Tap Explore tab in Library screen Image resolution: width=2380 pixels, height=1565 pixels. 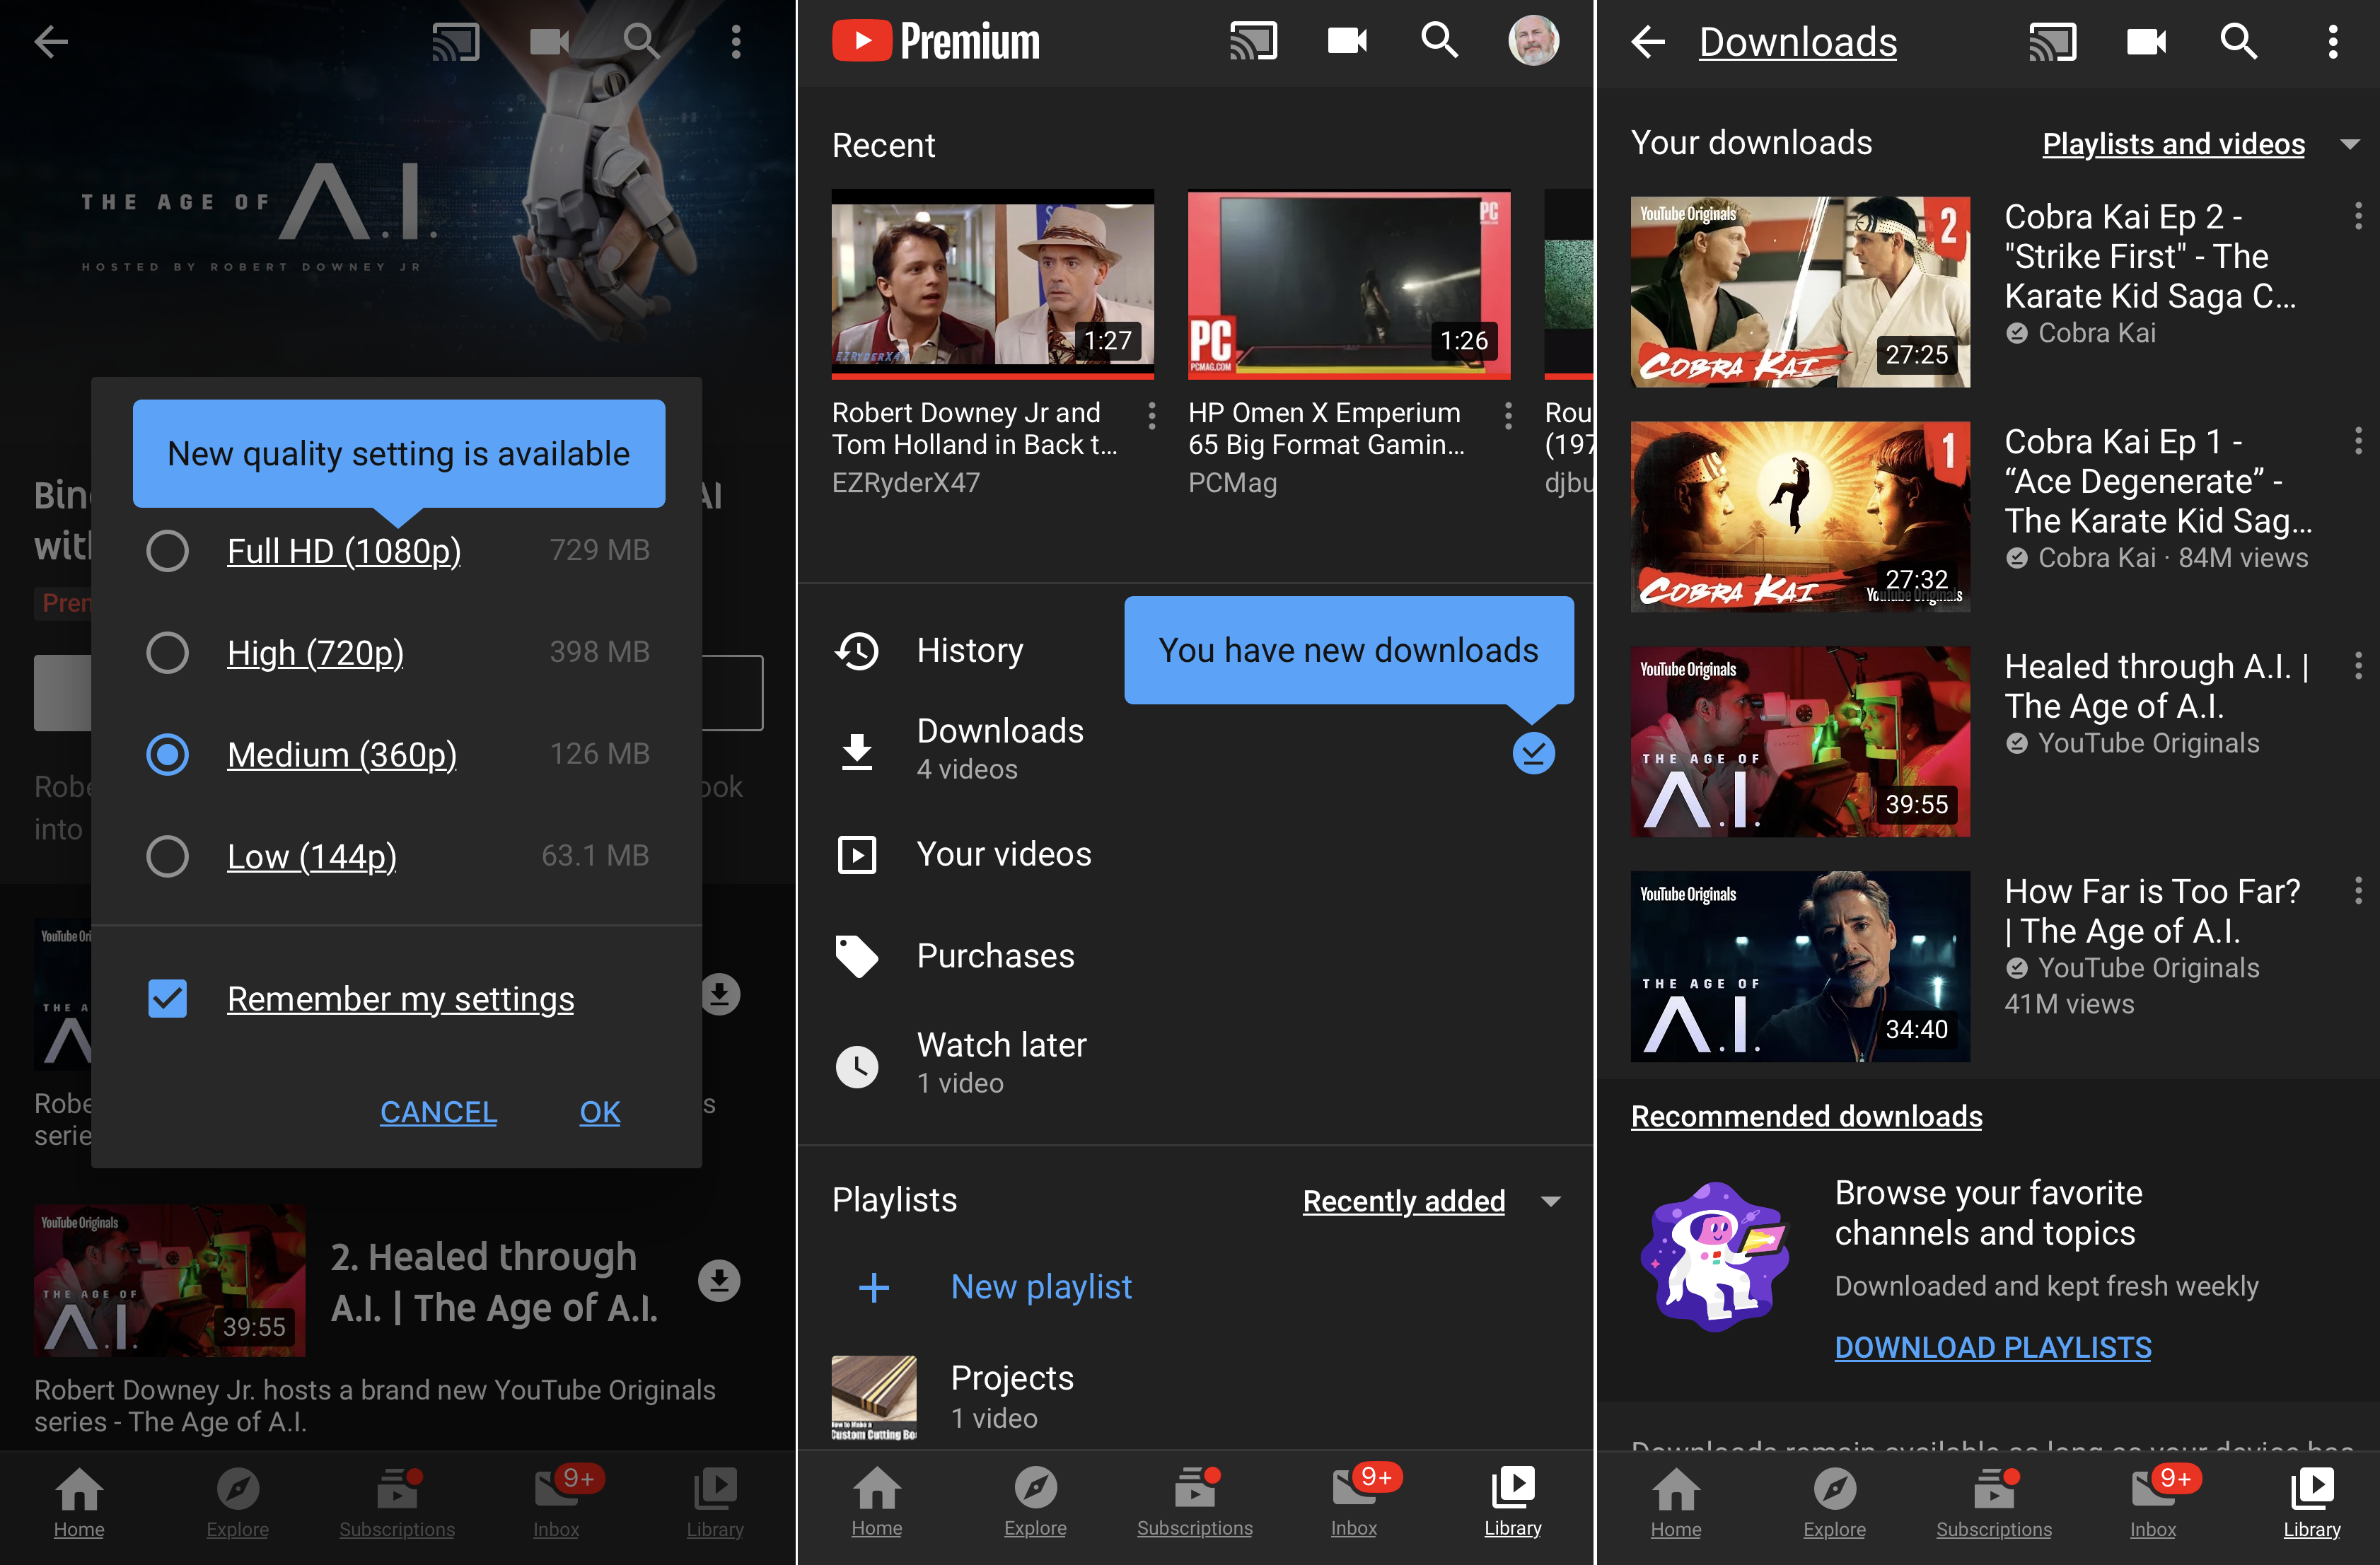point(1035,1503)
